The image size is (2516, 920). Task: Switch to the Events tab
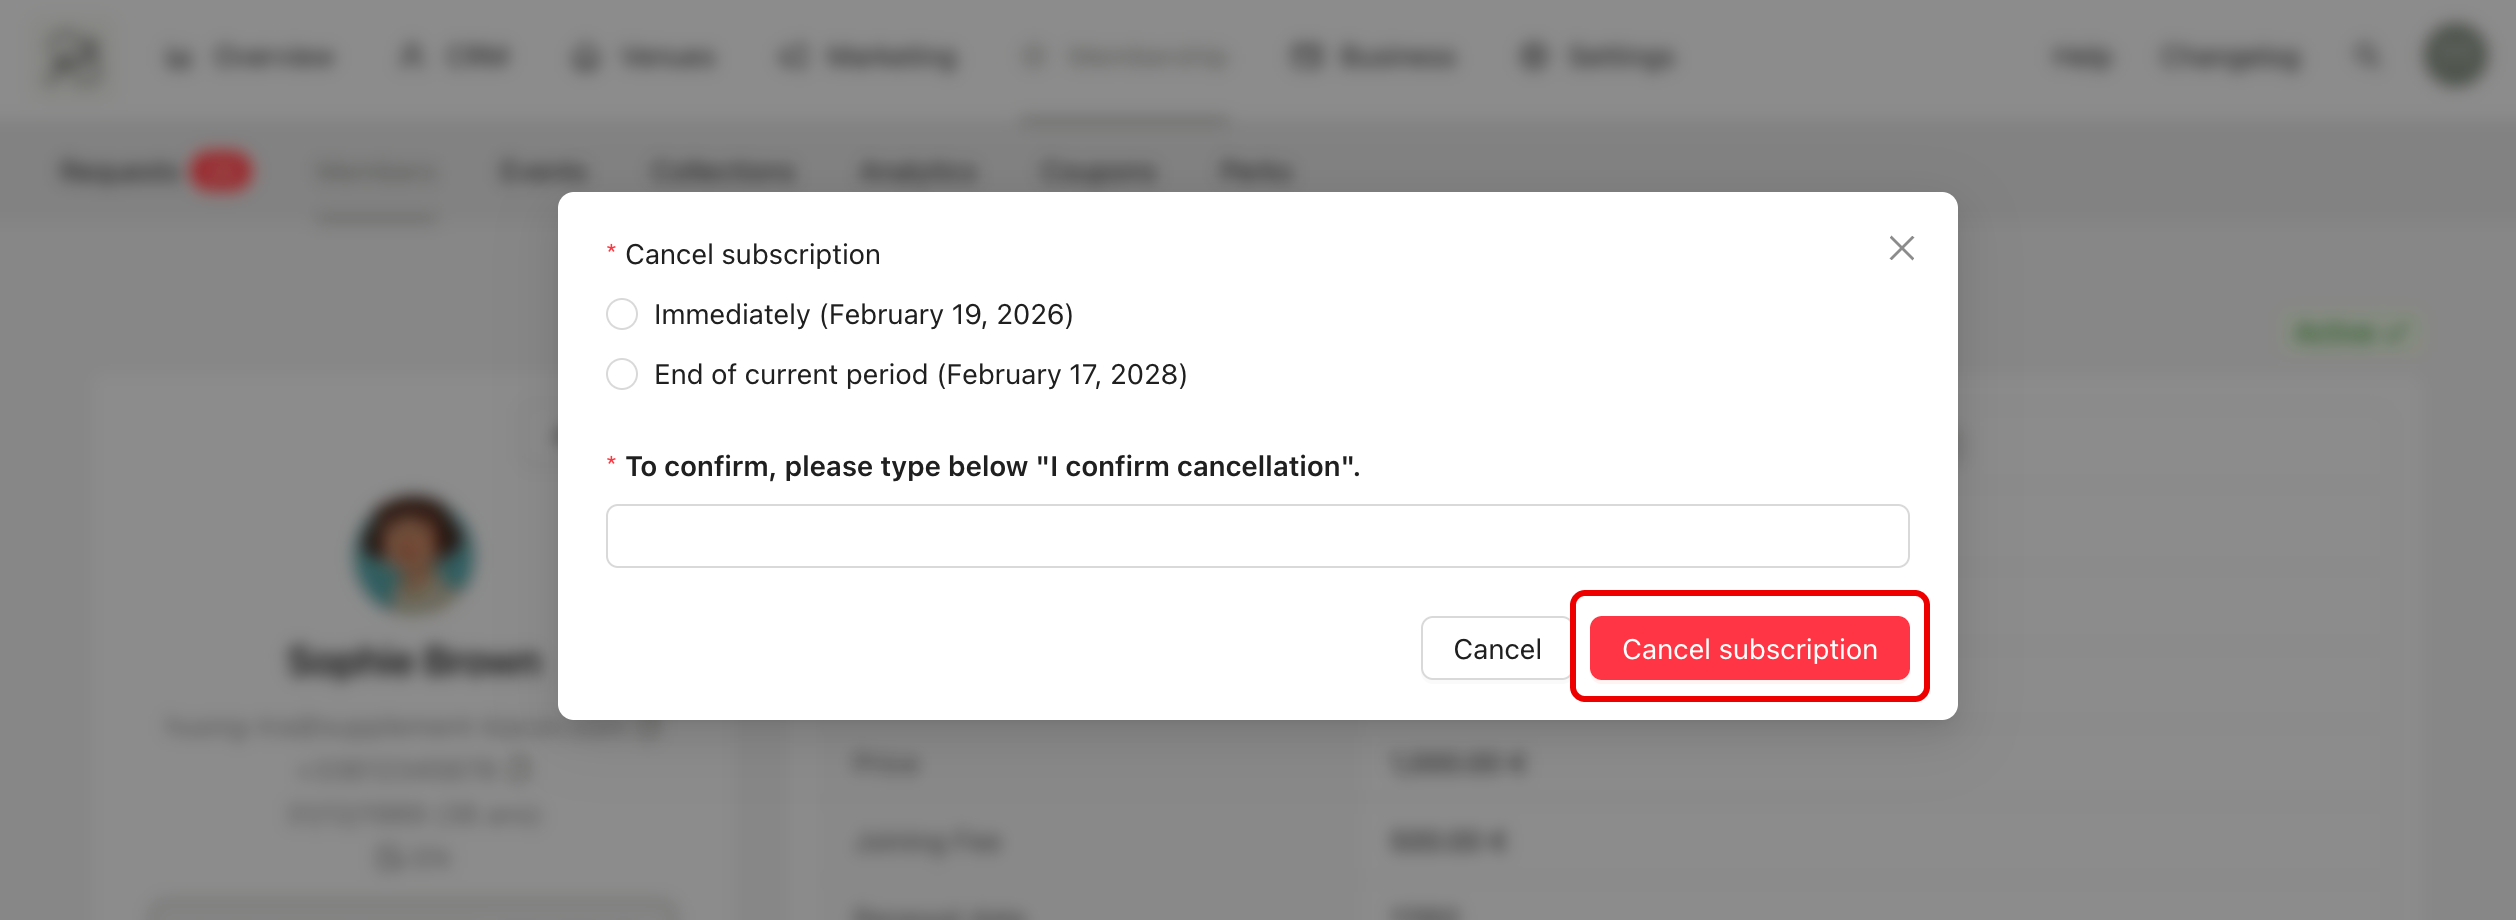coord(543,172)
